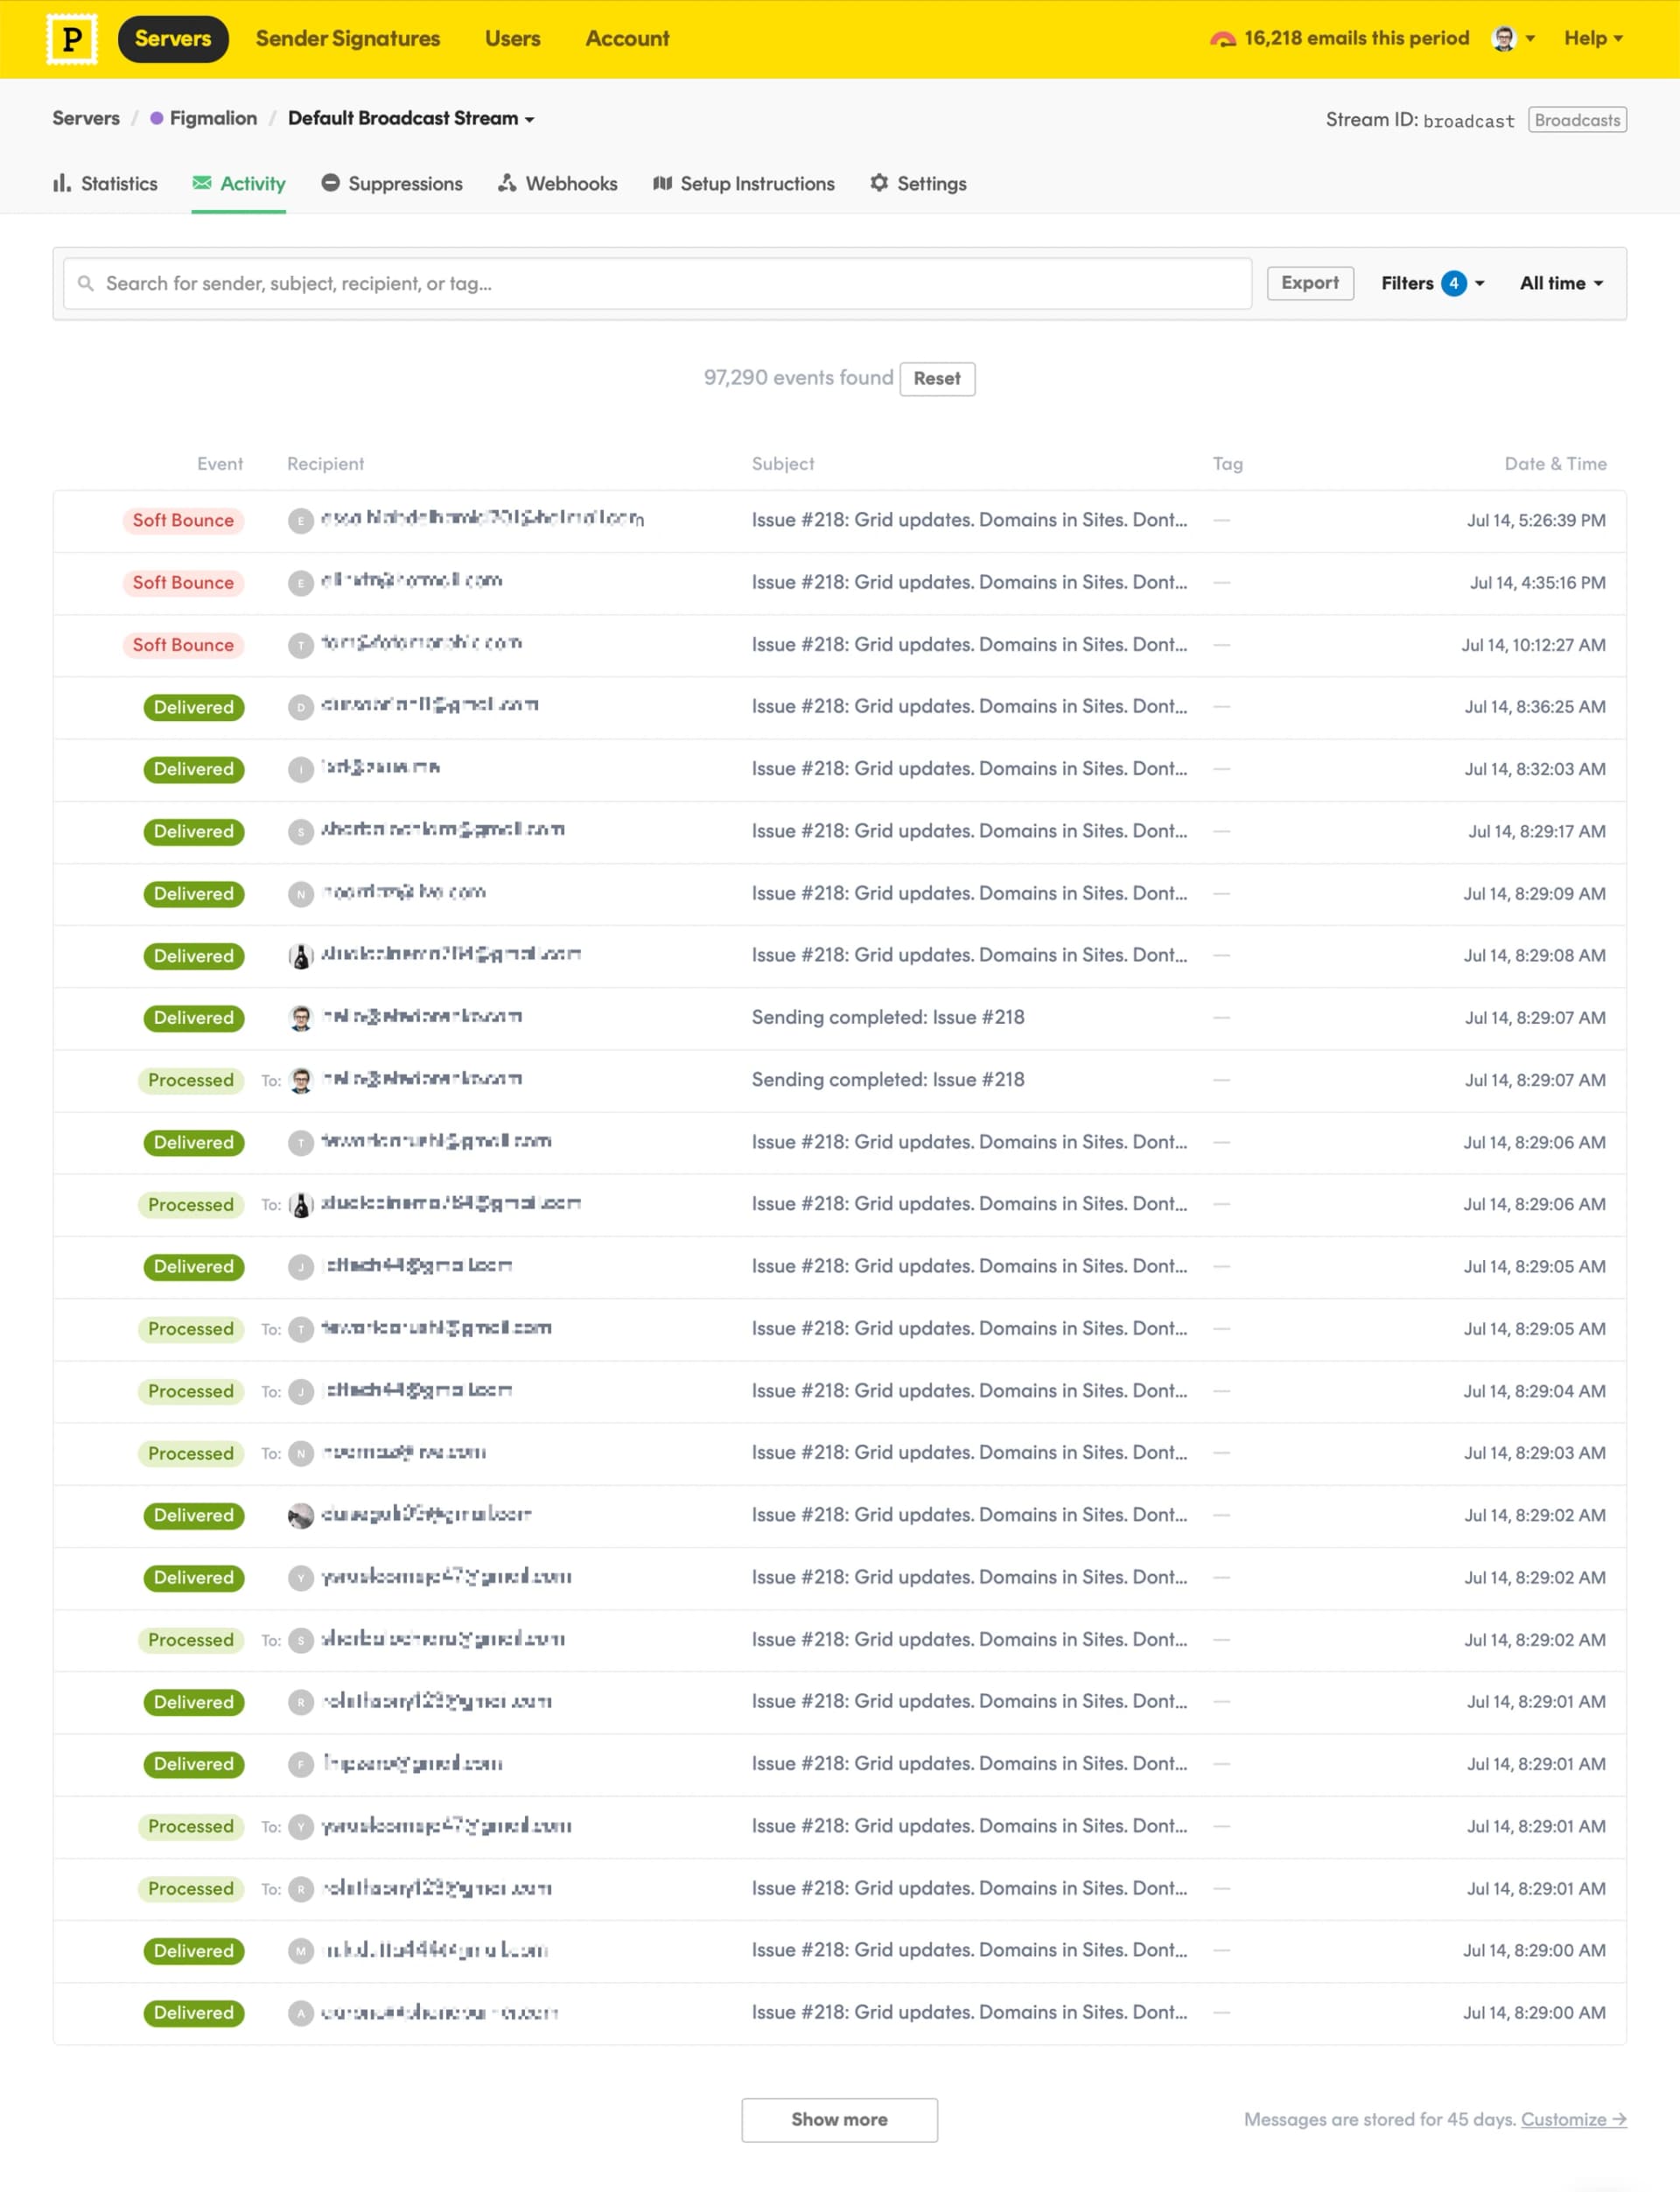Click the Export button

(x=1310, y=283)
